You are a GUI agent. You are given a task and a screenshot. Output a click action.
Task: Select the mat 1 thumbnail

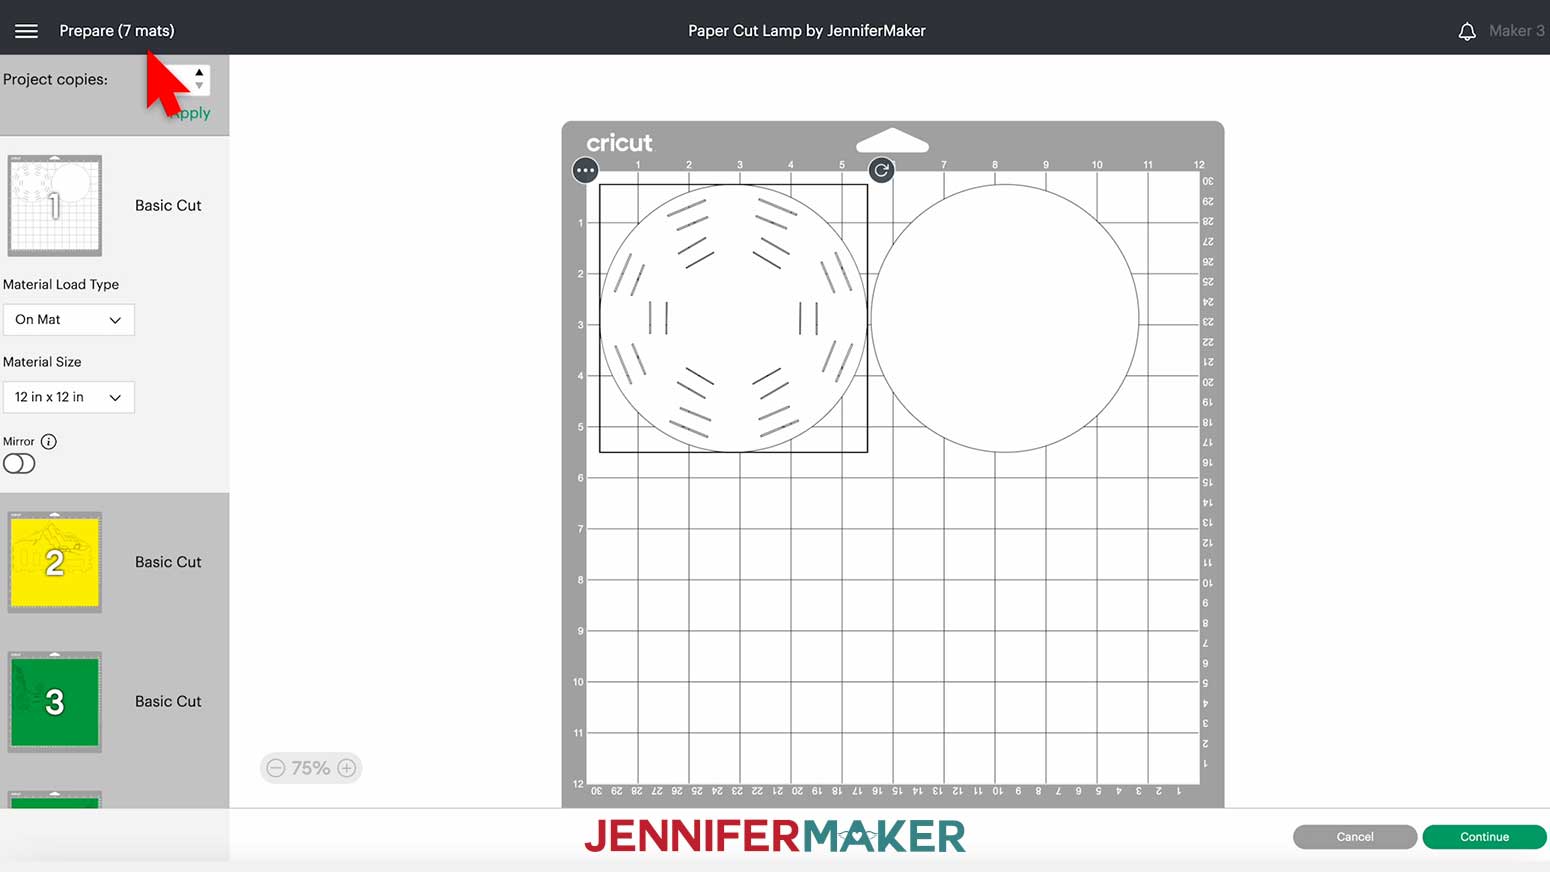coord(55,205)
